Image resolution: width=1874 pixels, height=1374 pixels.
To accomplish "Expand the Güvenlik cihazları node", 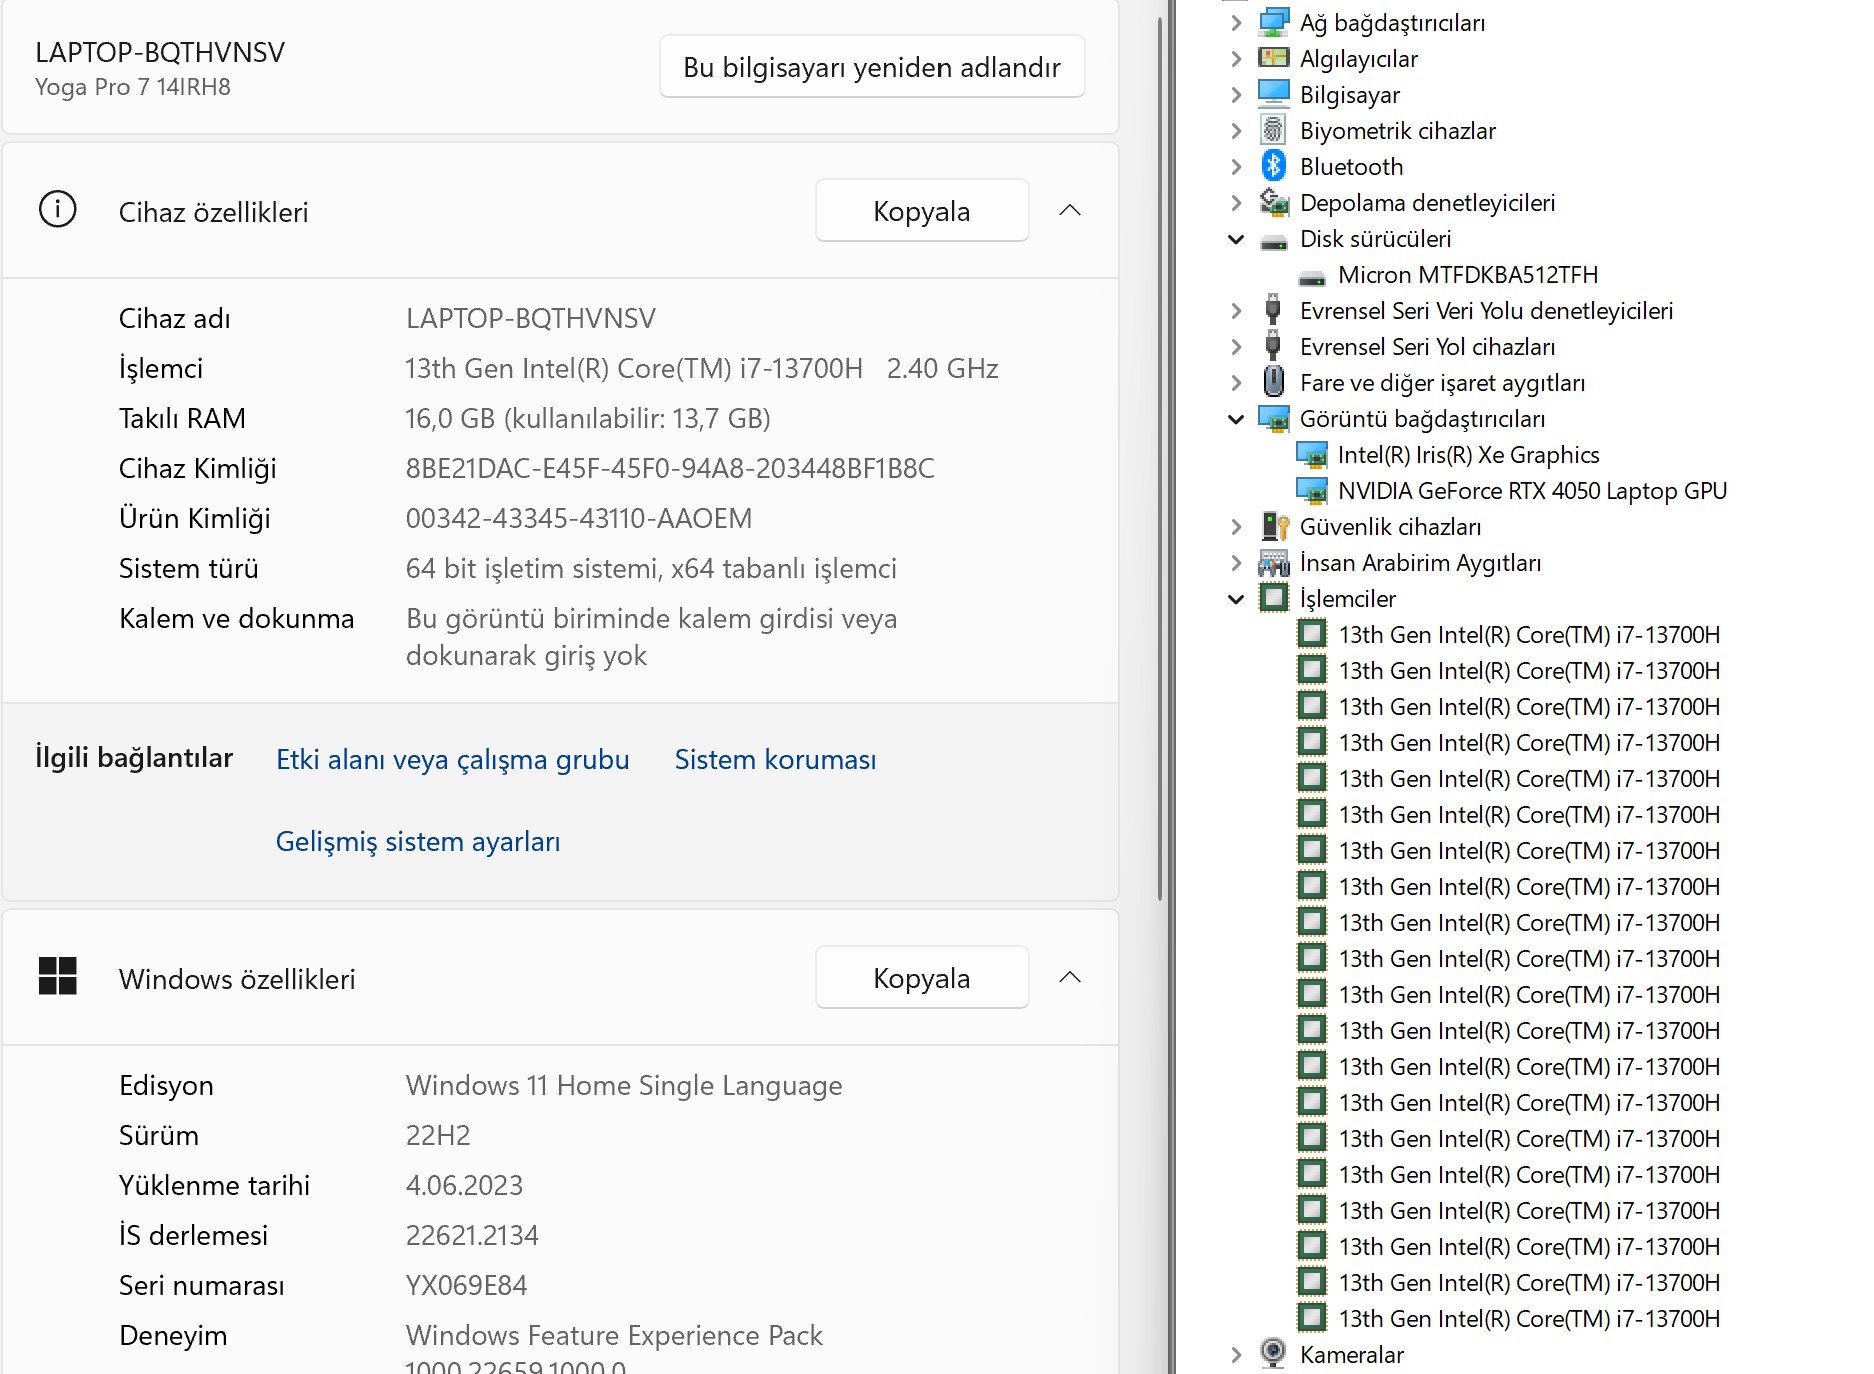I will (x=1236, y=526).
